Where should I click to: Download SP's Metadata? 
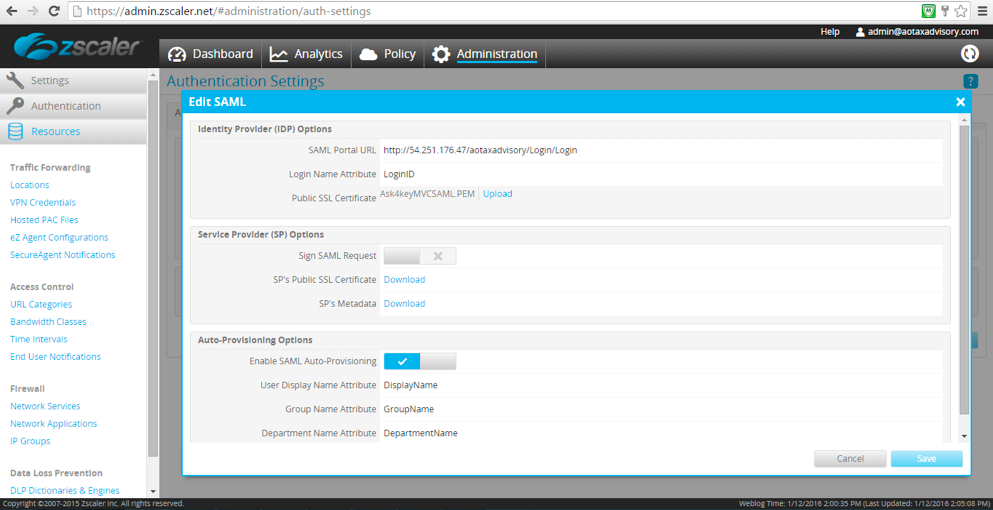click(x=404, y=303)
